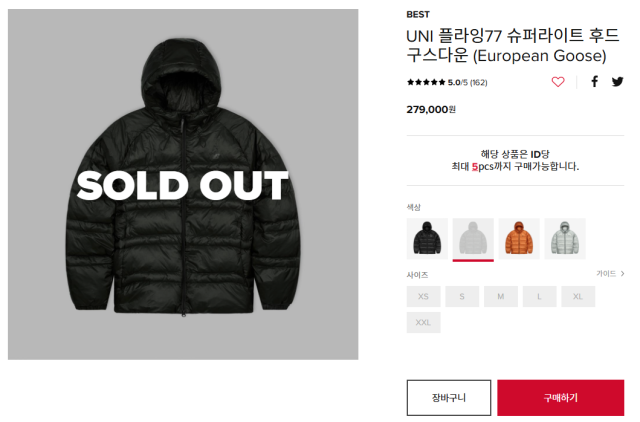This screenshot has height=422, width=640.
Task: Choose size XXL
Action: [x=423, y=322]
